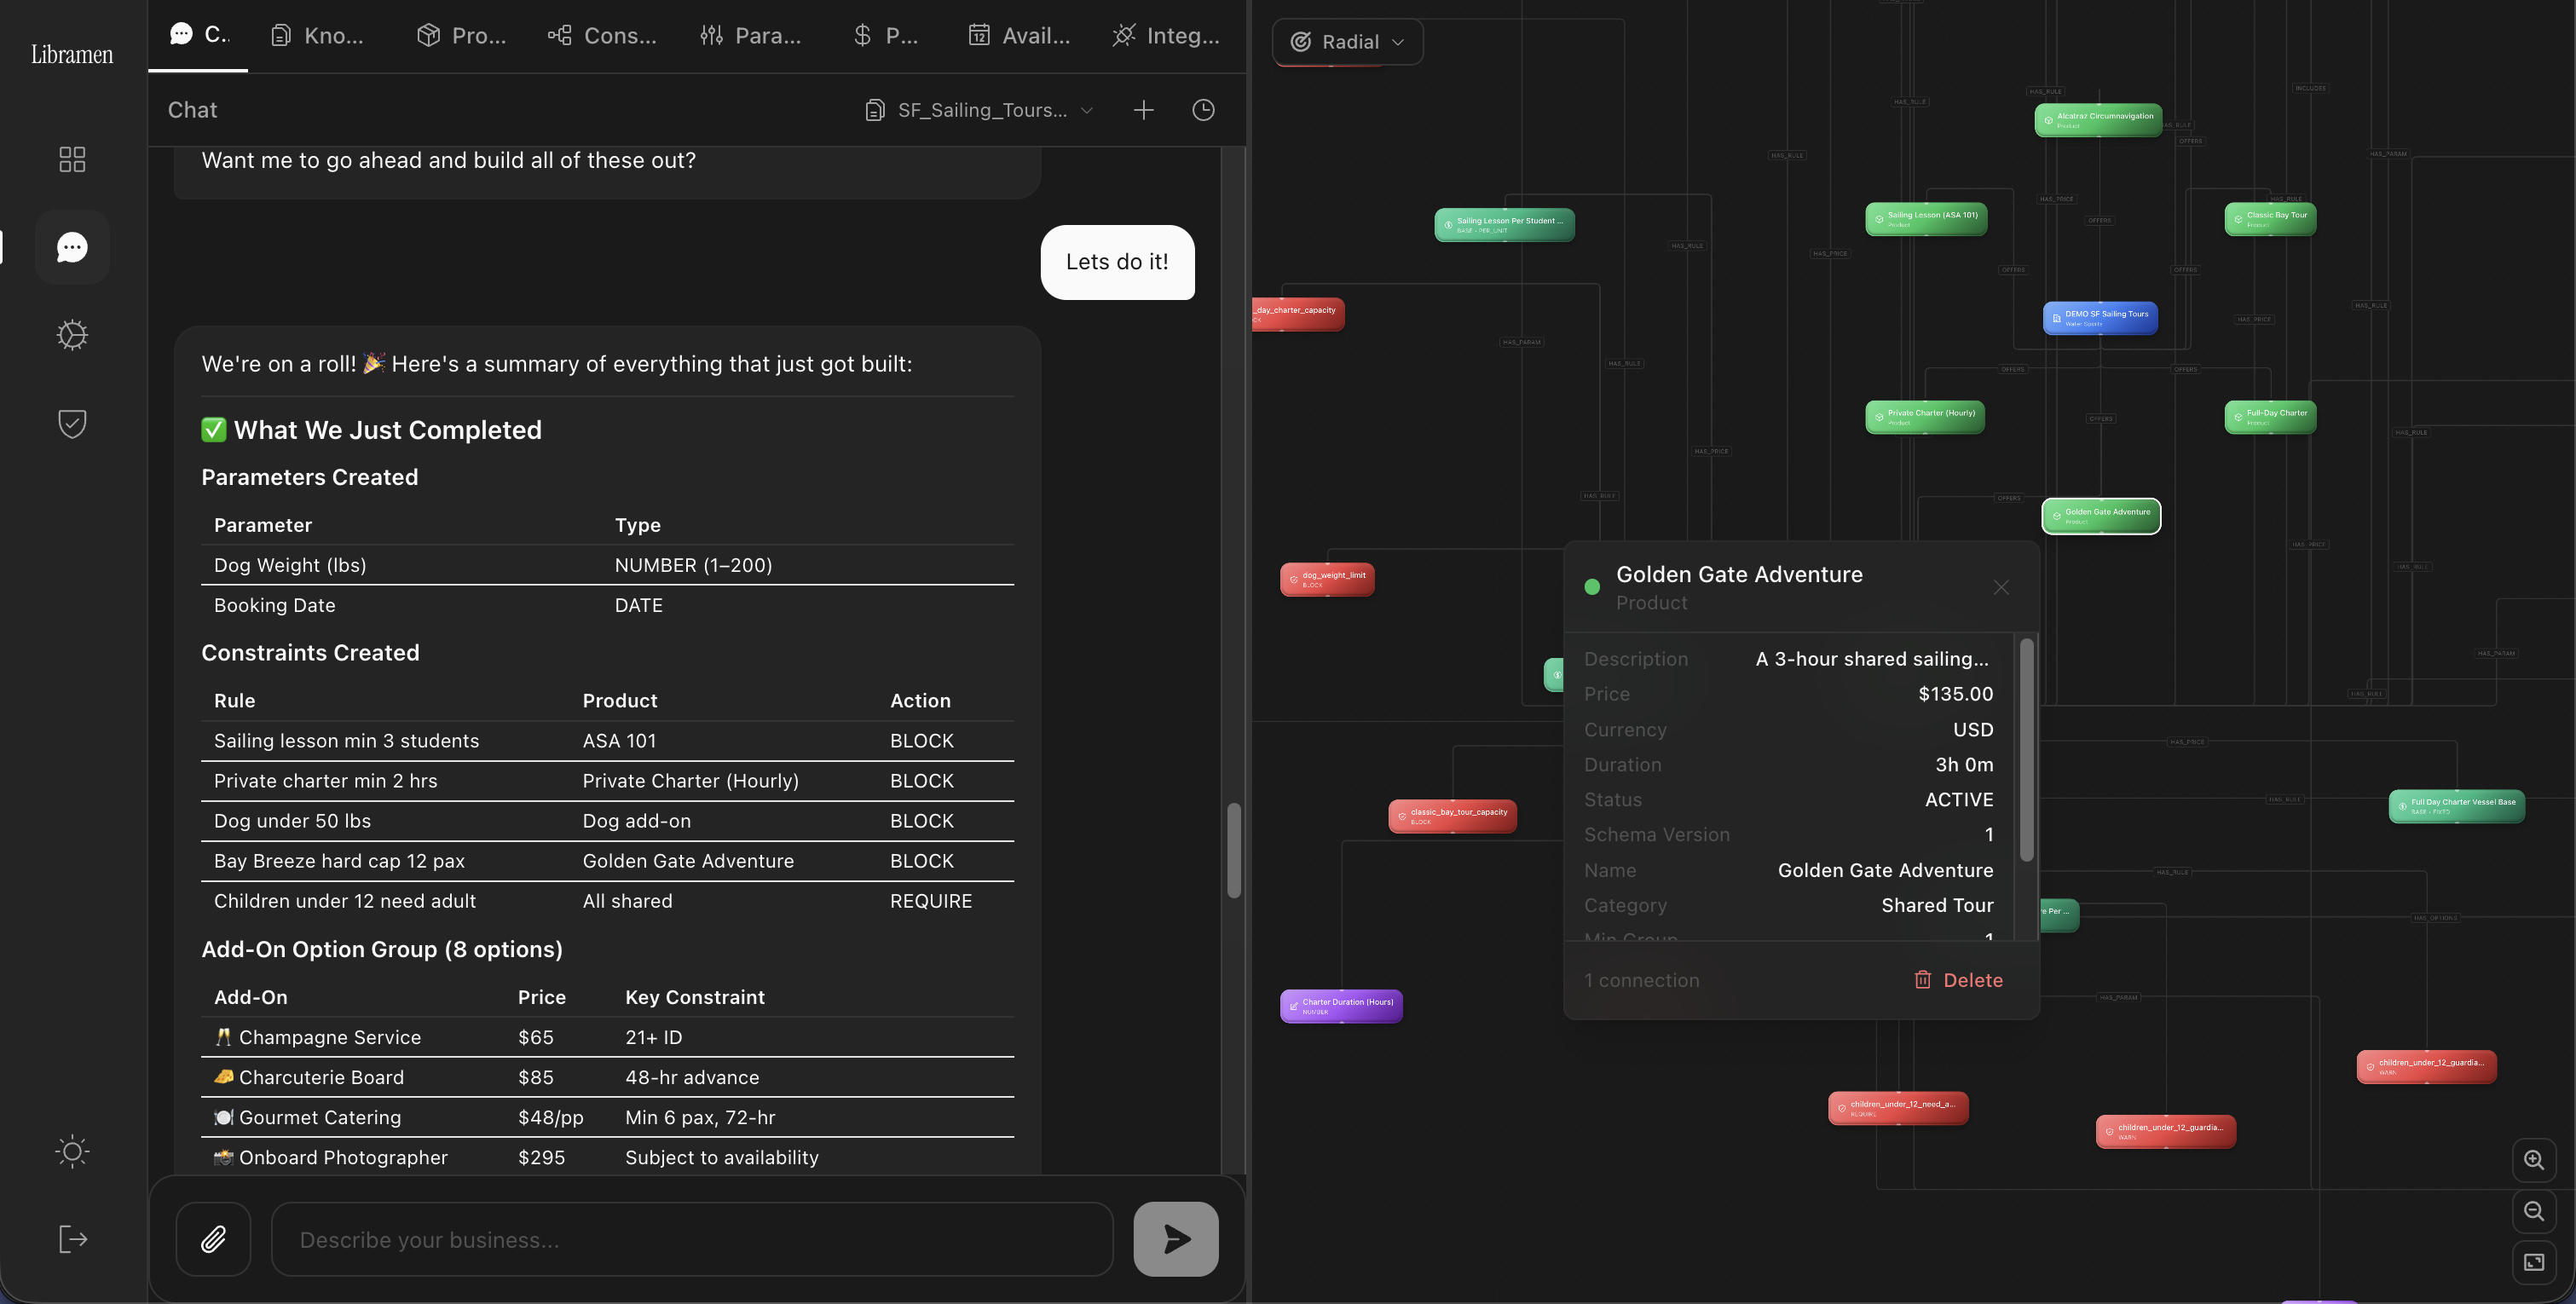The height and width of the screenshot is (1304, 2576).
Task: Open the shield checkmark icon in sidebar
Action: pos(72,423)
